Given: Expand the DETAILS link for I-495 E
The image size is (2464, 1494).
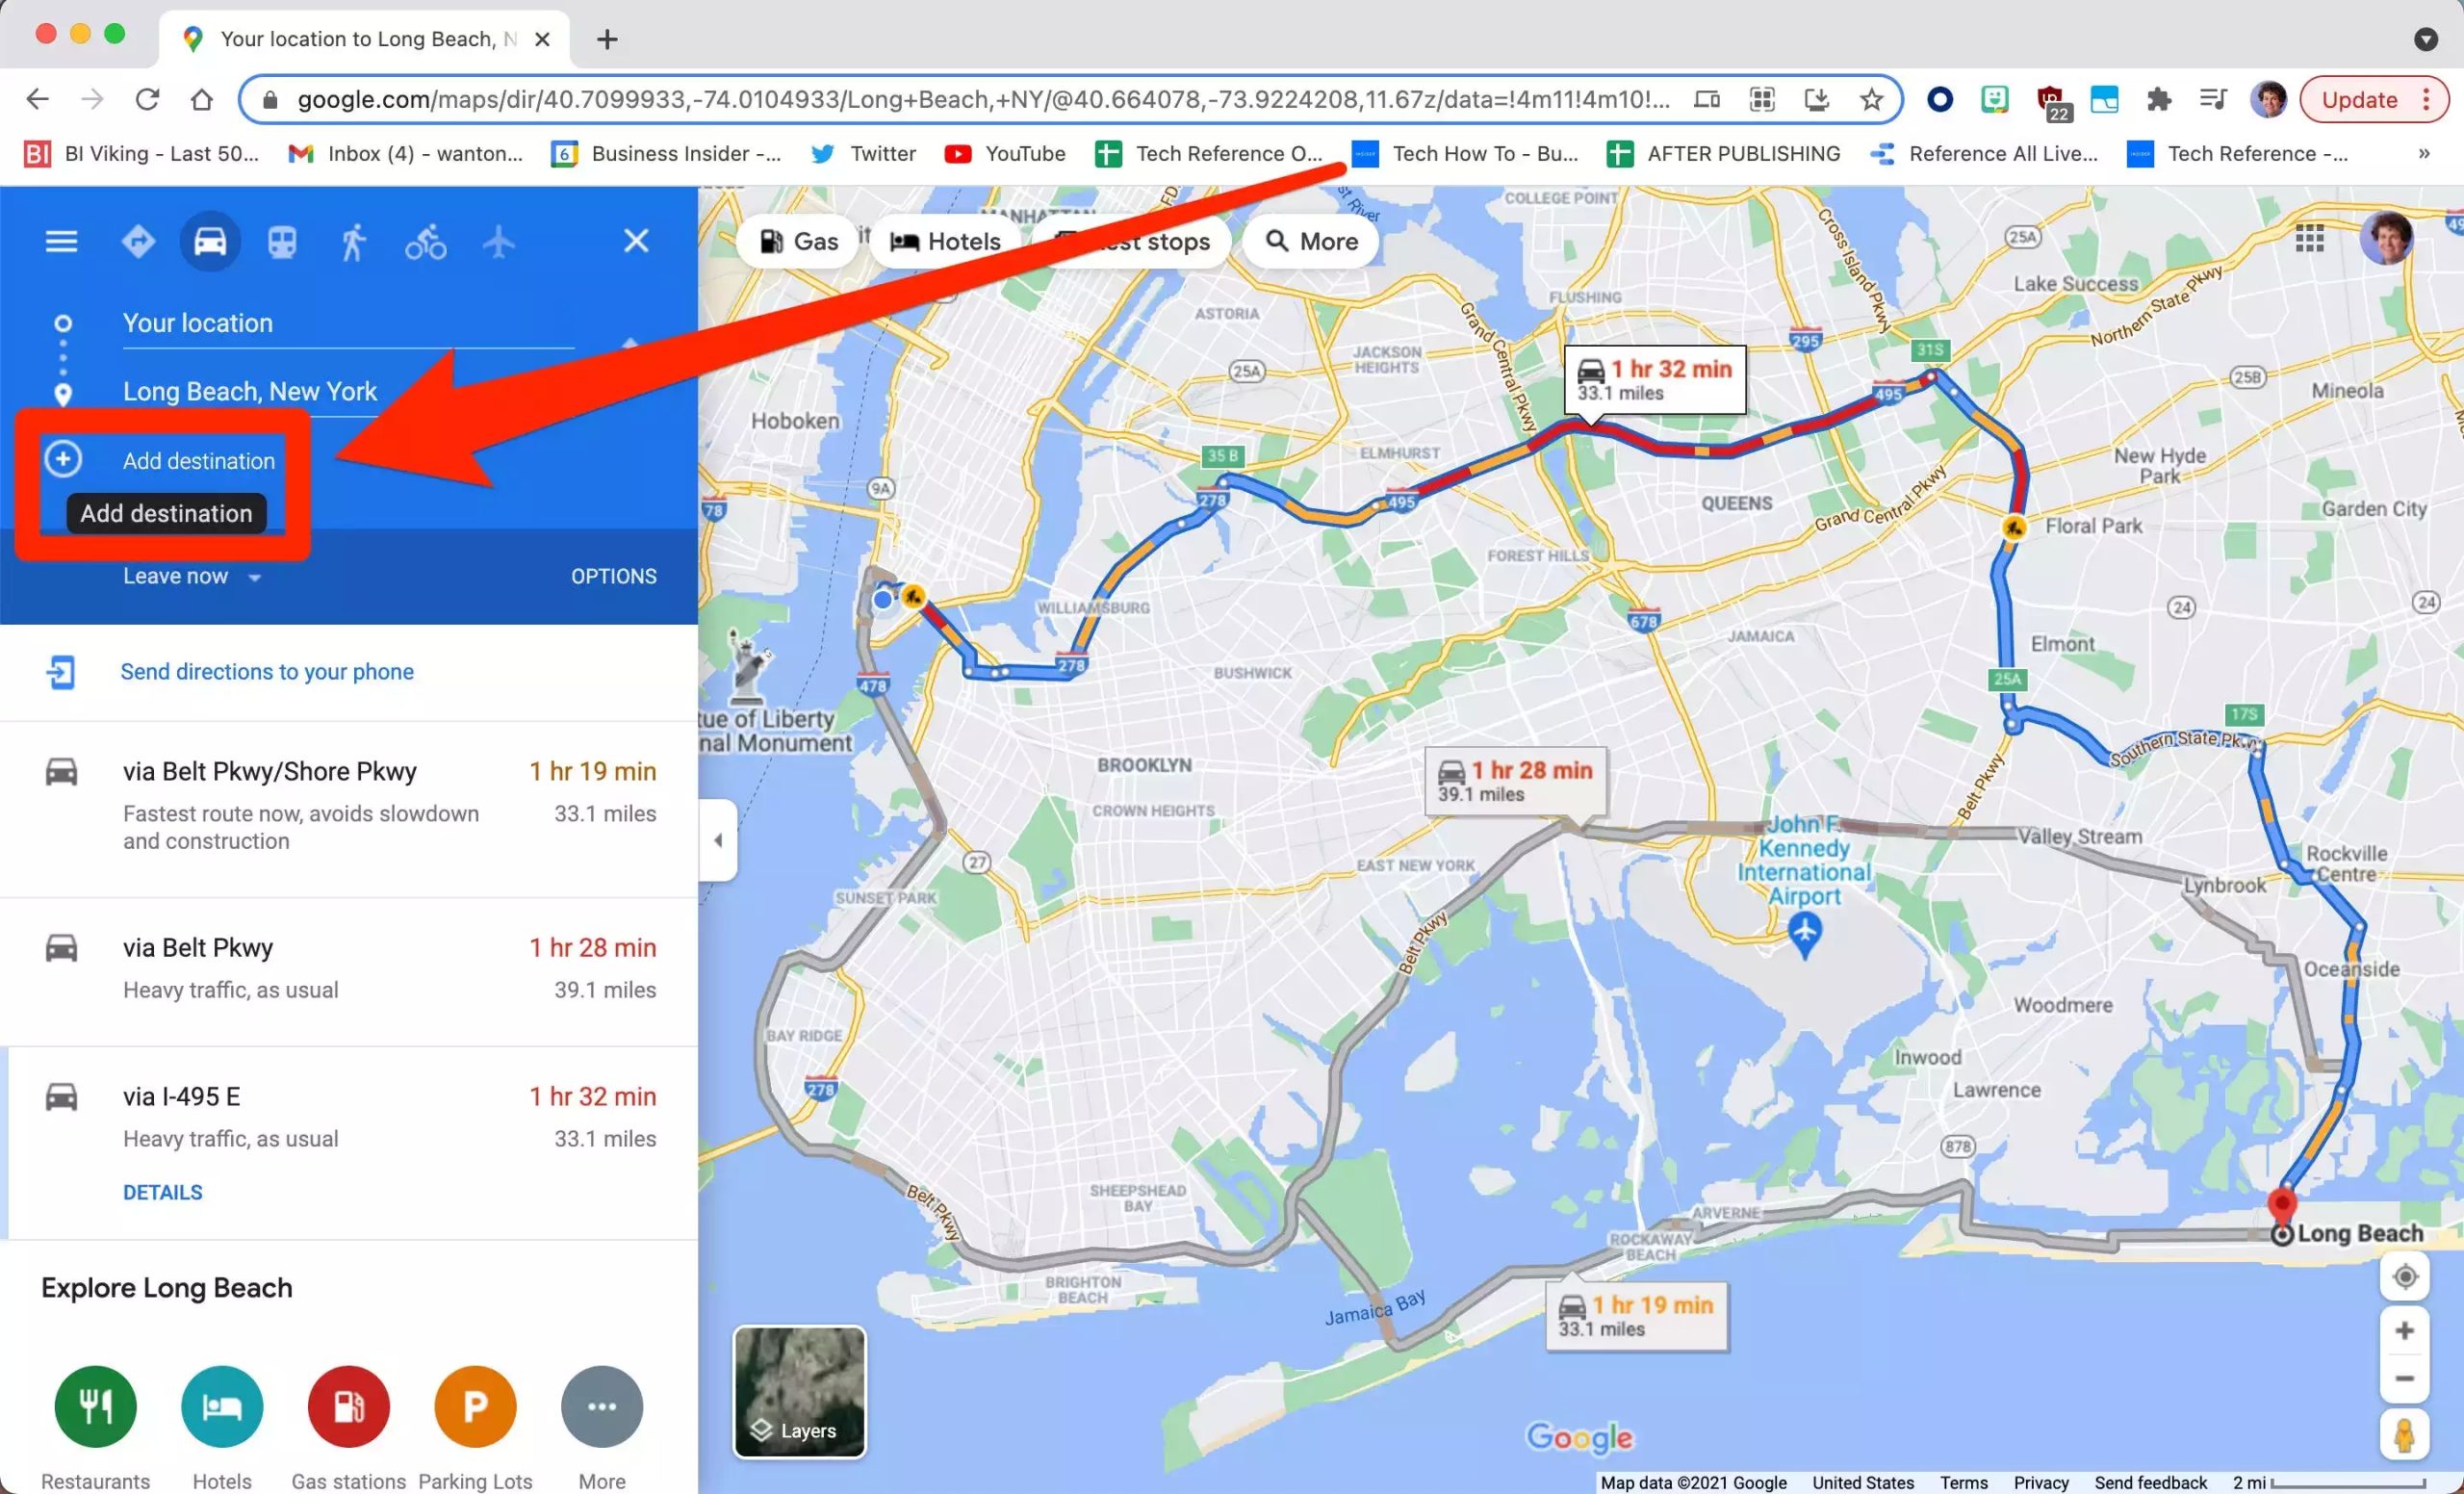Looking at the screenshot, I should (x=162, y=1192).
